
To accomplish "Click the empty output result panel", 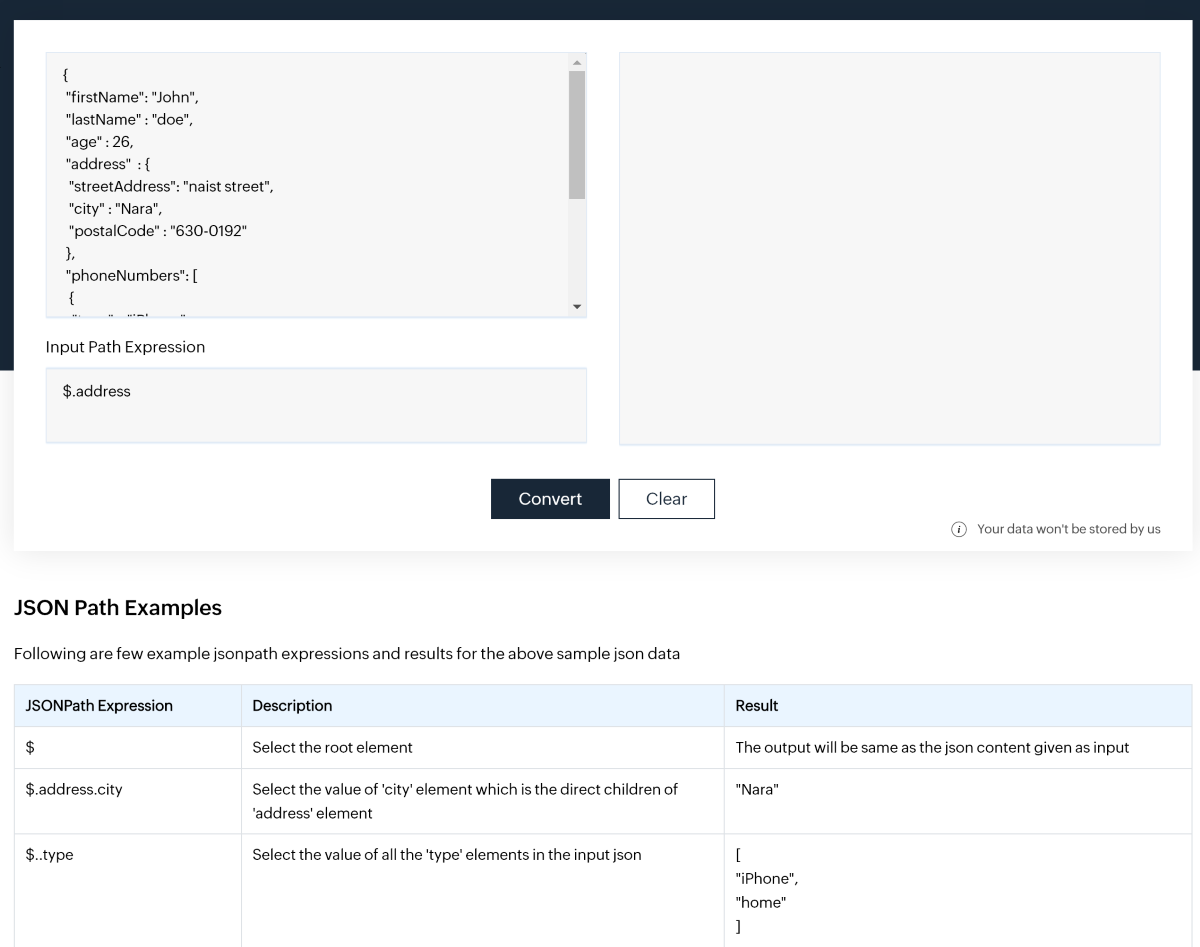I will click(889, 248).
